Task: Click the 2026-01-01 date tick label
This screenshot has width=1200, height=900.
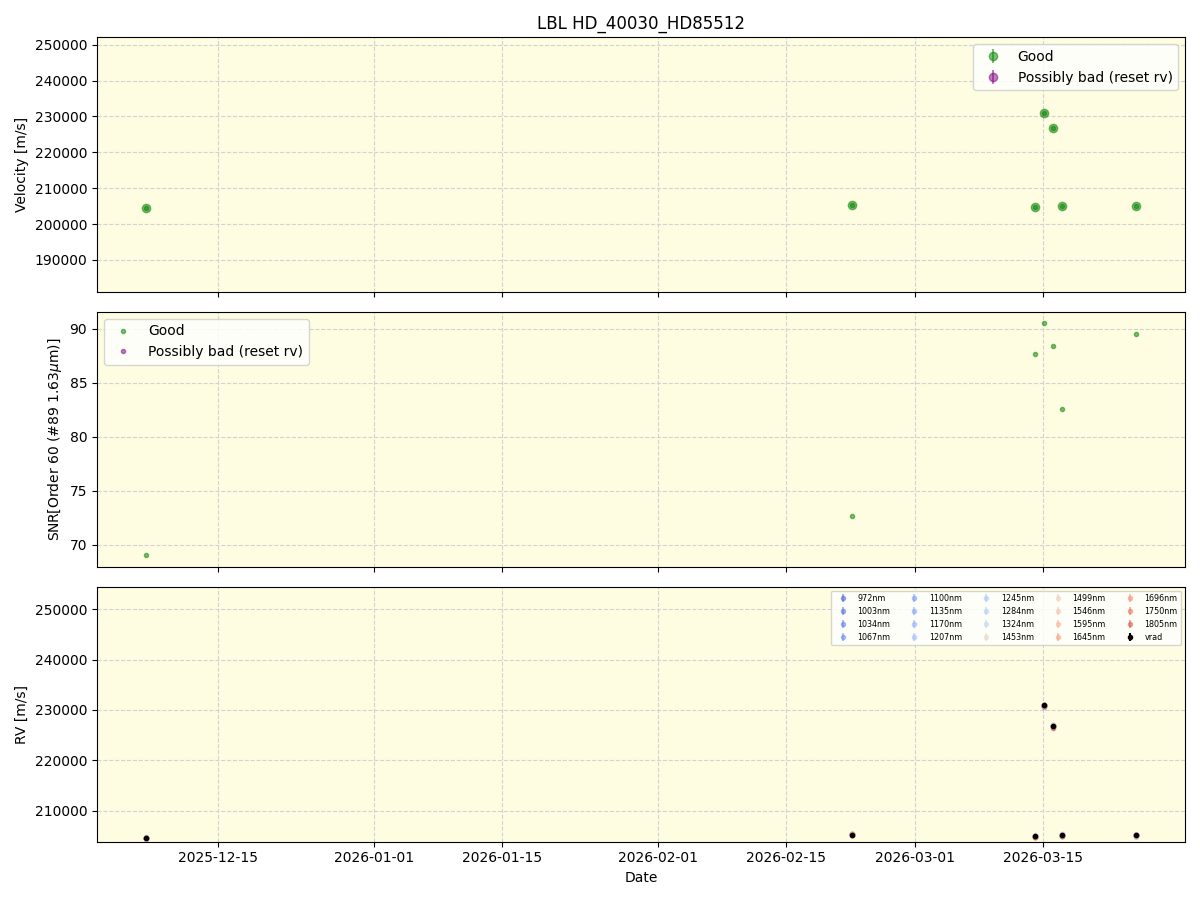Action: [x=374, y=857]
